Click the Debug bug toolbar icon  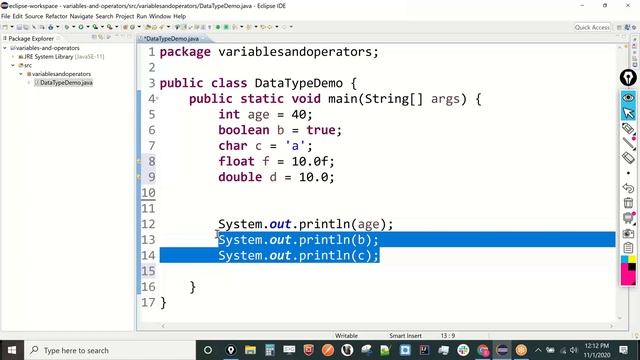tap(66, 27)
